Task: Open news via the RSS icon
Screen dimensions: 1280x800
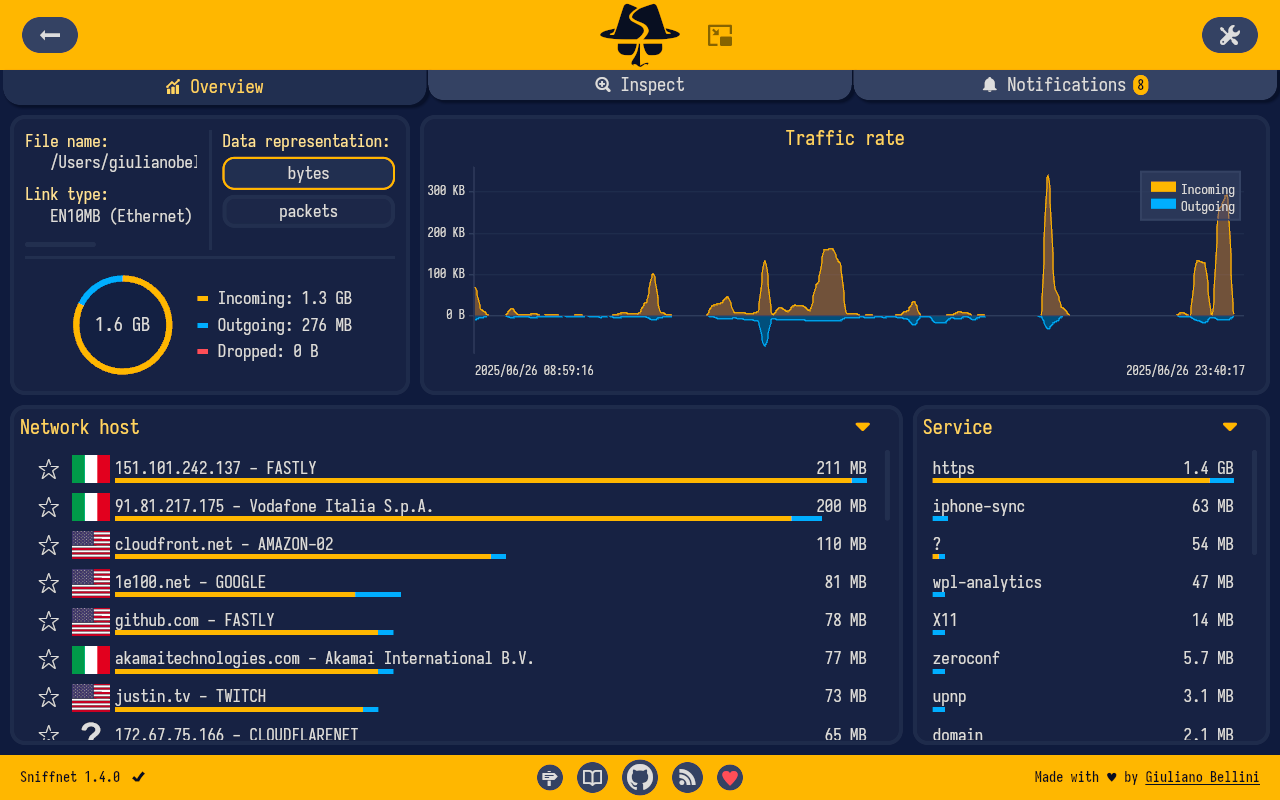Action: click(687, 777)
